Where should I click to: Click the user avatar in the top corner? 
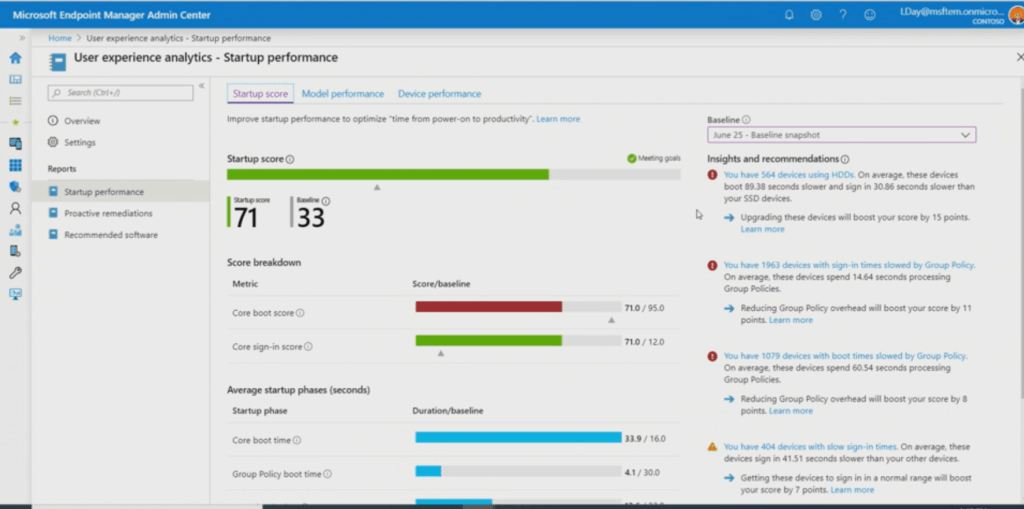point(1016,16)
